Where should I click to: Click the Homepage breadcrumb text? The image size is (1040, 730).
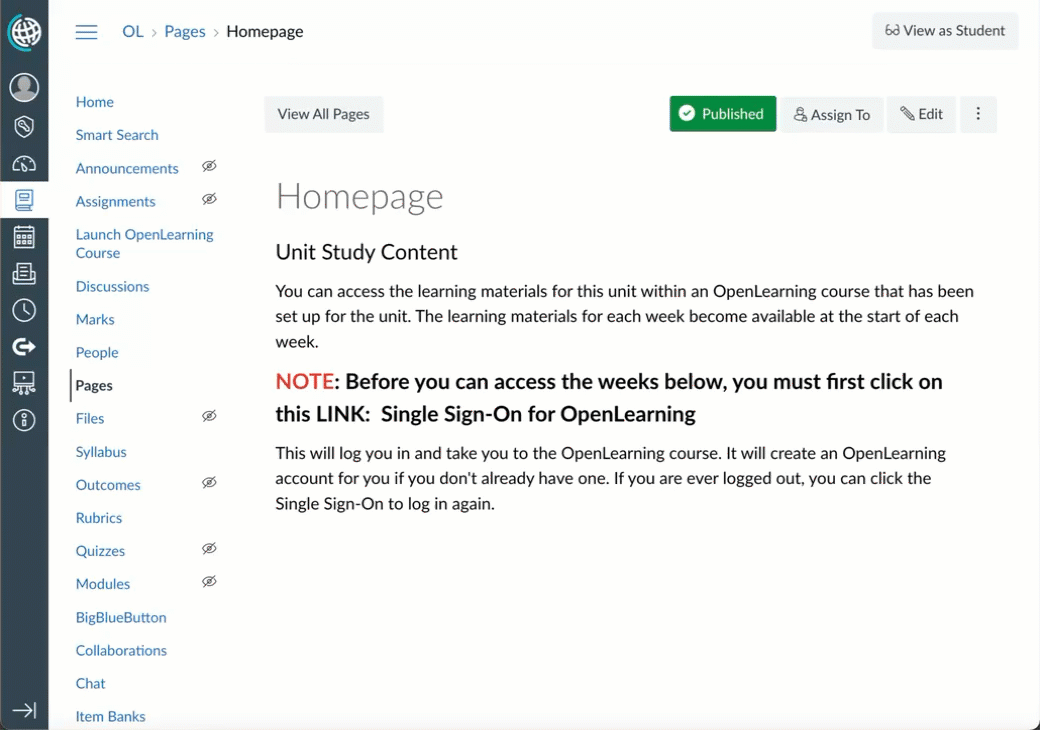[x=265, y=31]
